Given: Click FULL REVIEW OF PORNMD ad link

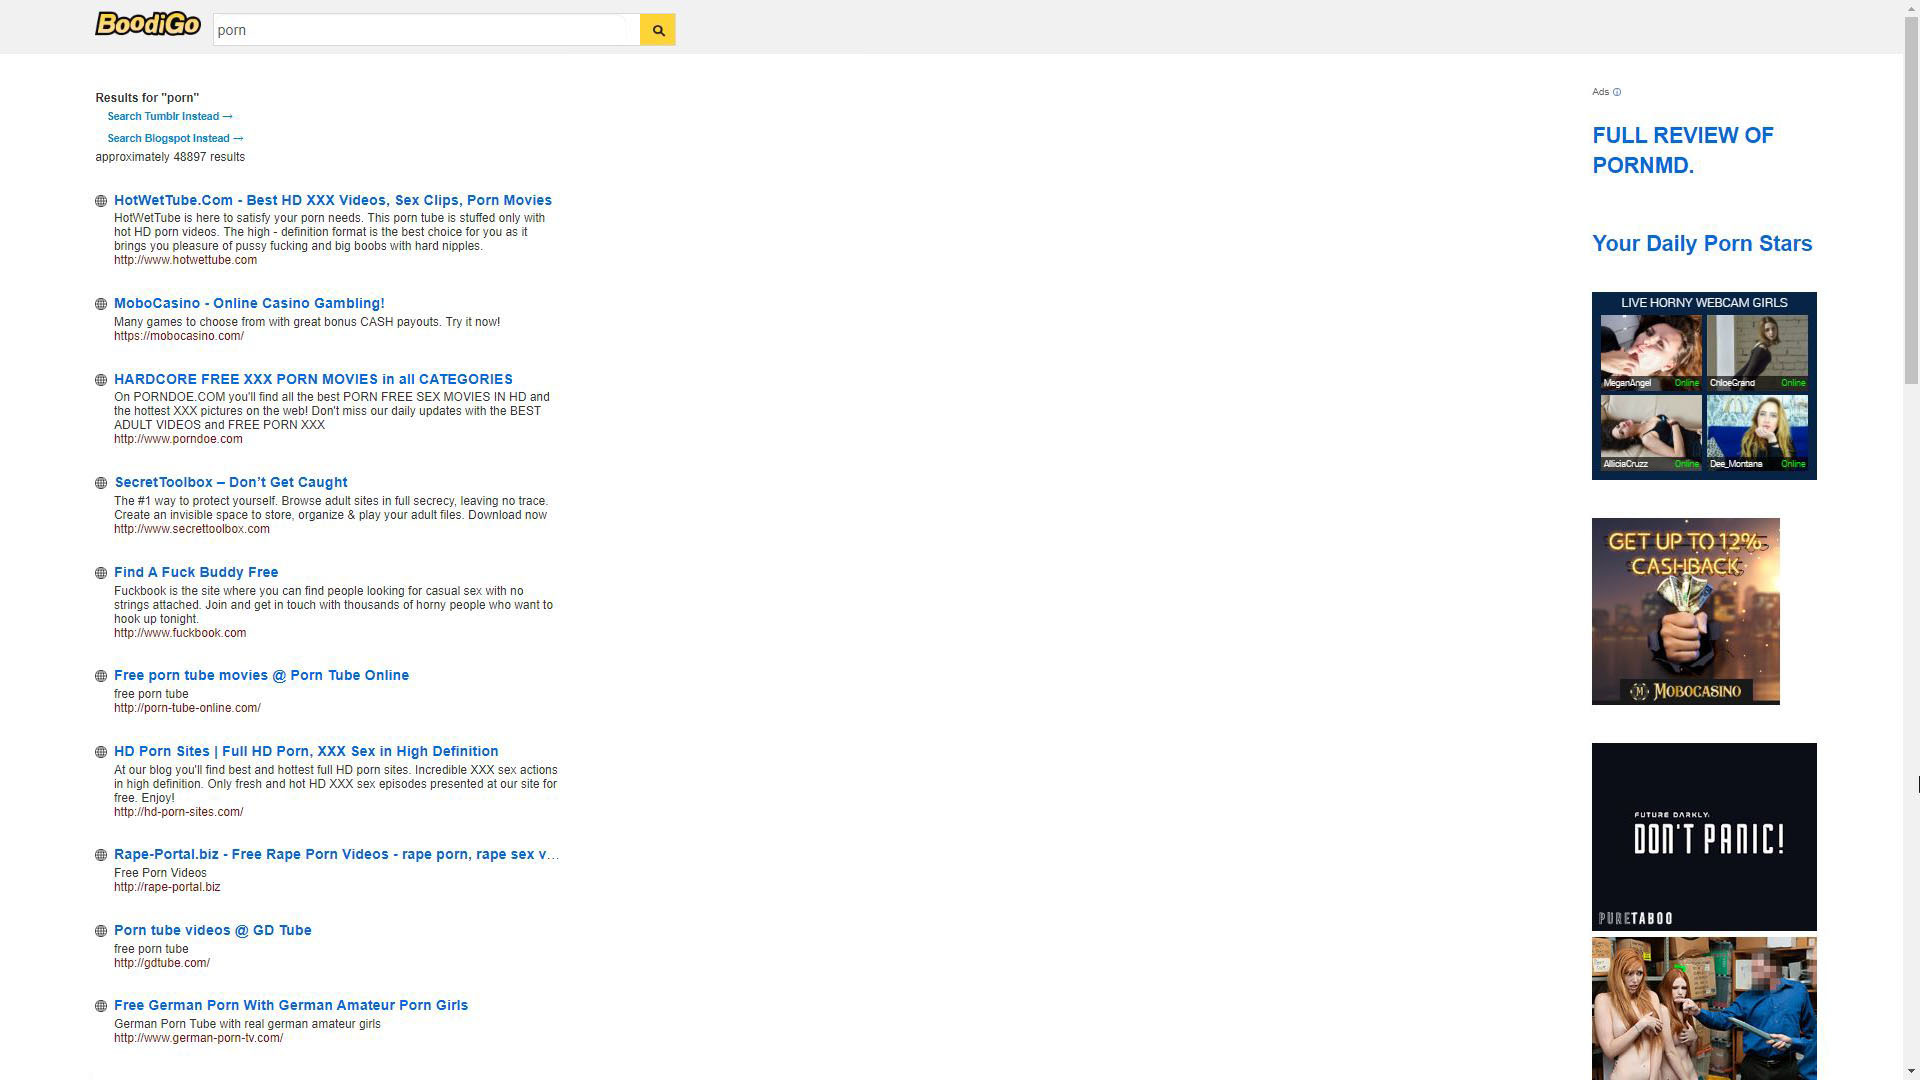Looking at the screenshot, I should [x=1683, y=150].
